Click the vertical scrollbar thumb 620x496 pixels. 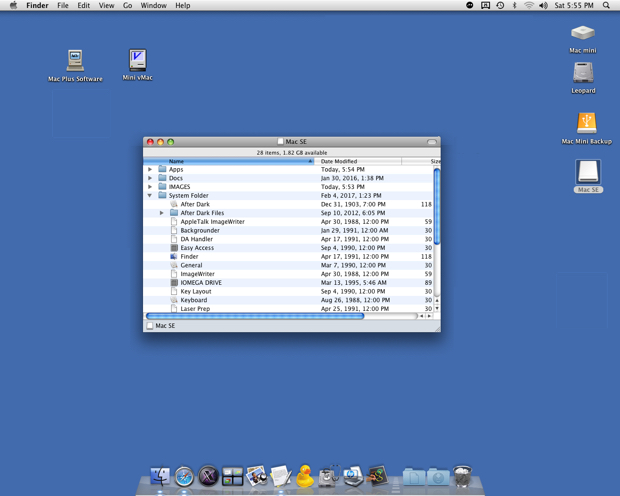437,206
